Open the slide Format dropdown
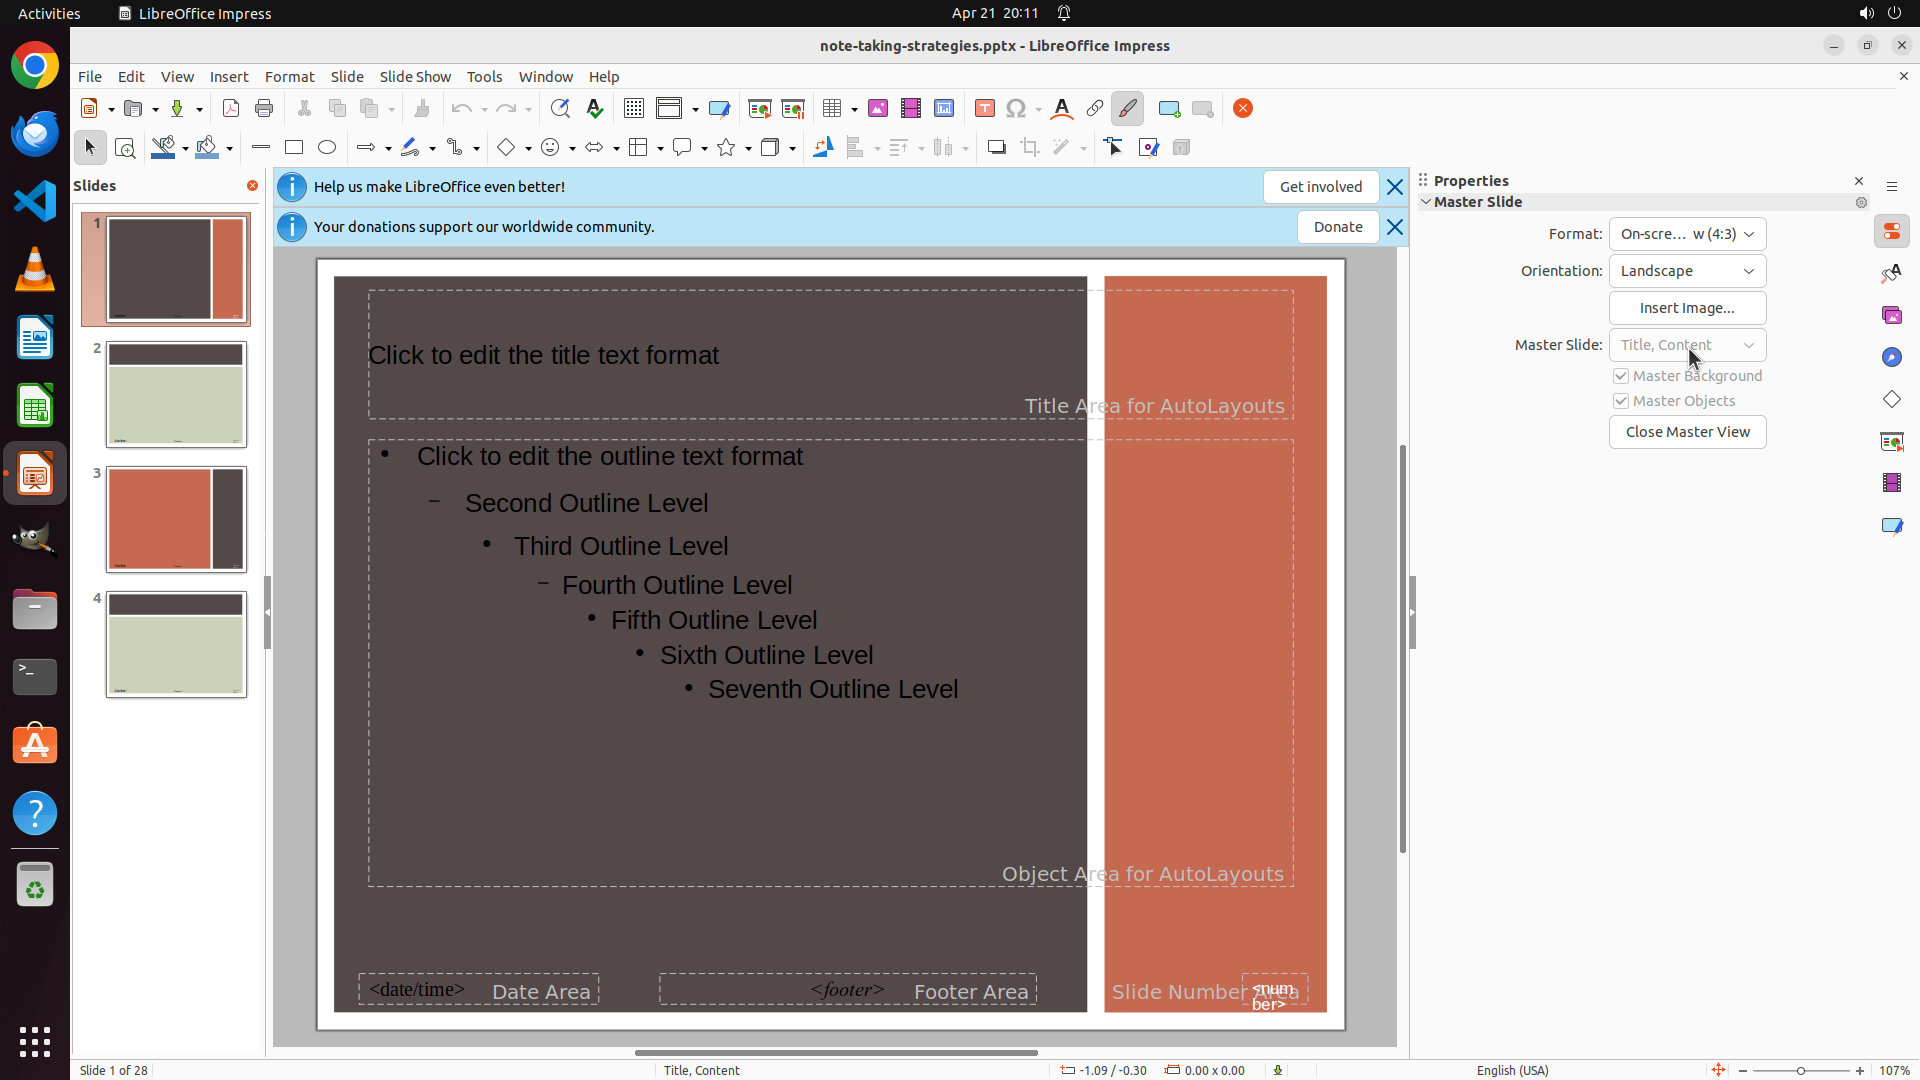Screen dimensions: 1920x1080 (x=1687, y=234)
